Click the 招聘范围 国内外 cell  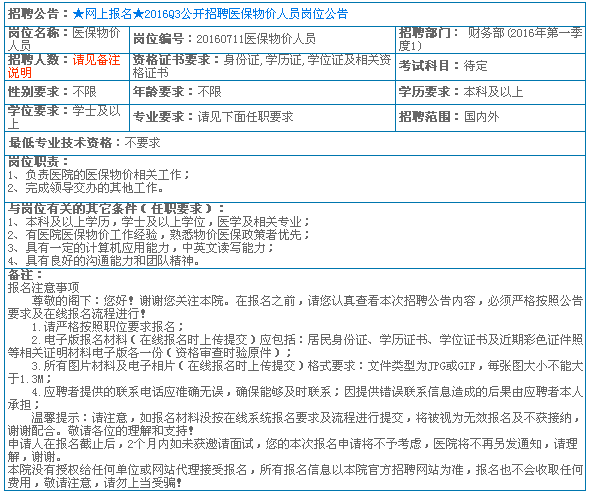(491, 118)
